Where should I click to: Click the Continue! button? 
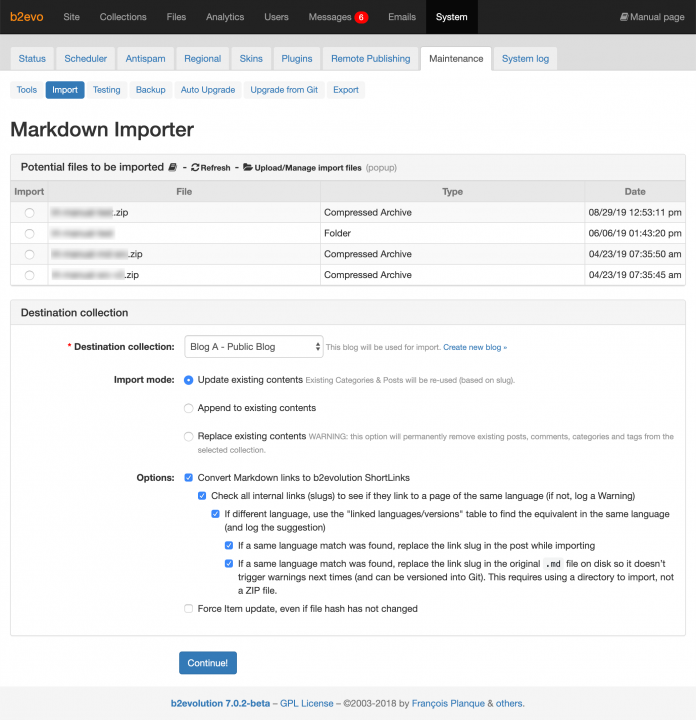[208, 663]
